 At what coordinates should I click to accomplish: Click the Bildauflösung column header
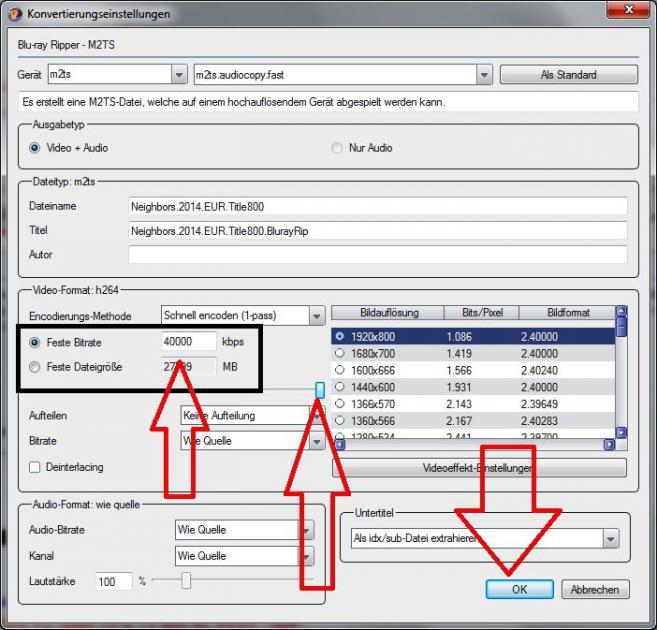(x=388, y=312)
